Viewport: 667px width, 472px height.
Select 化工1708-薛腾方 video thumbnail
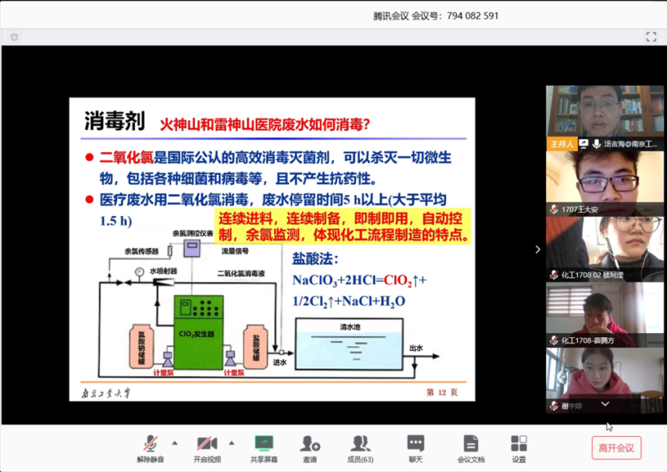point(603,313)
